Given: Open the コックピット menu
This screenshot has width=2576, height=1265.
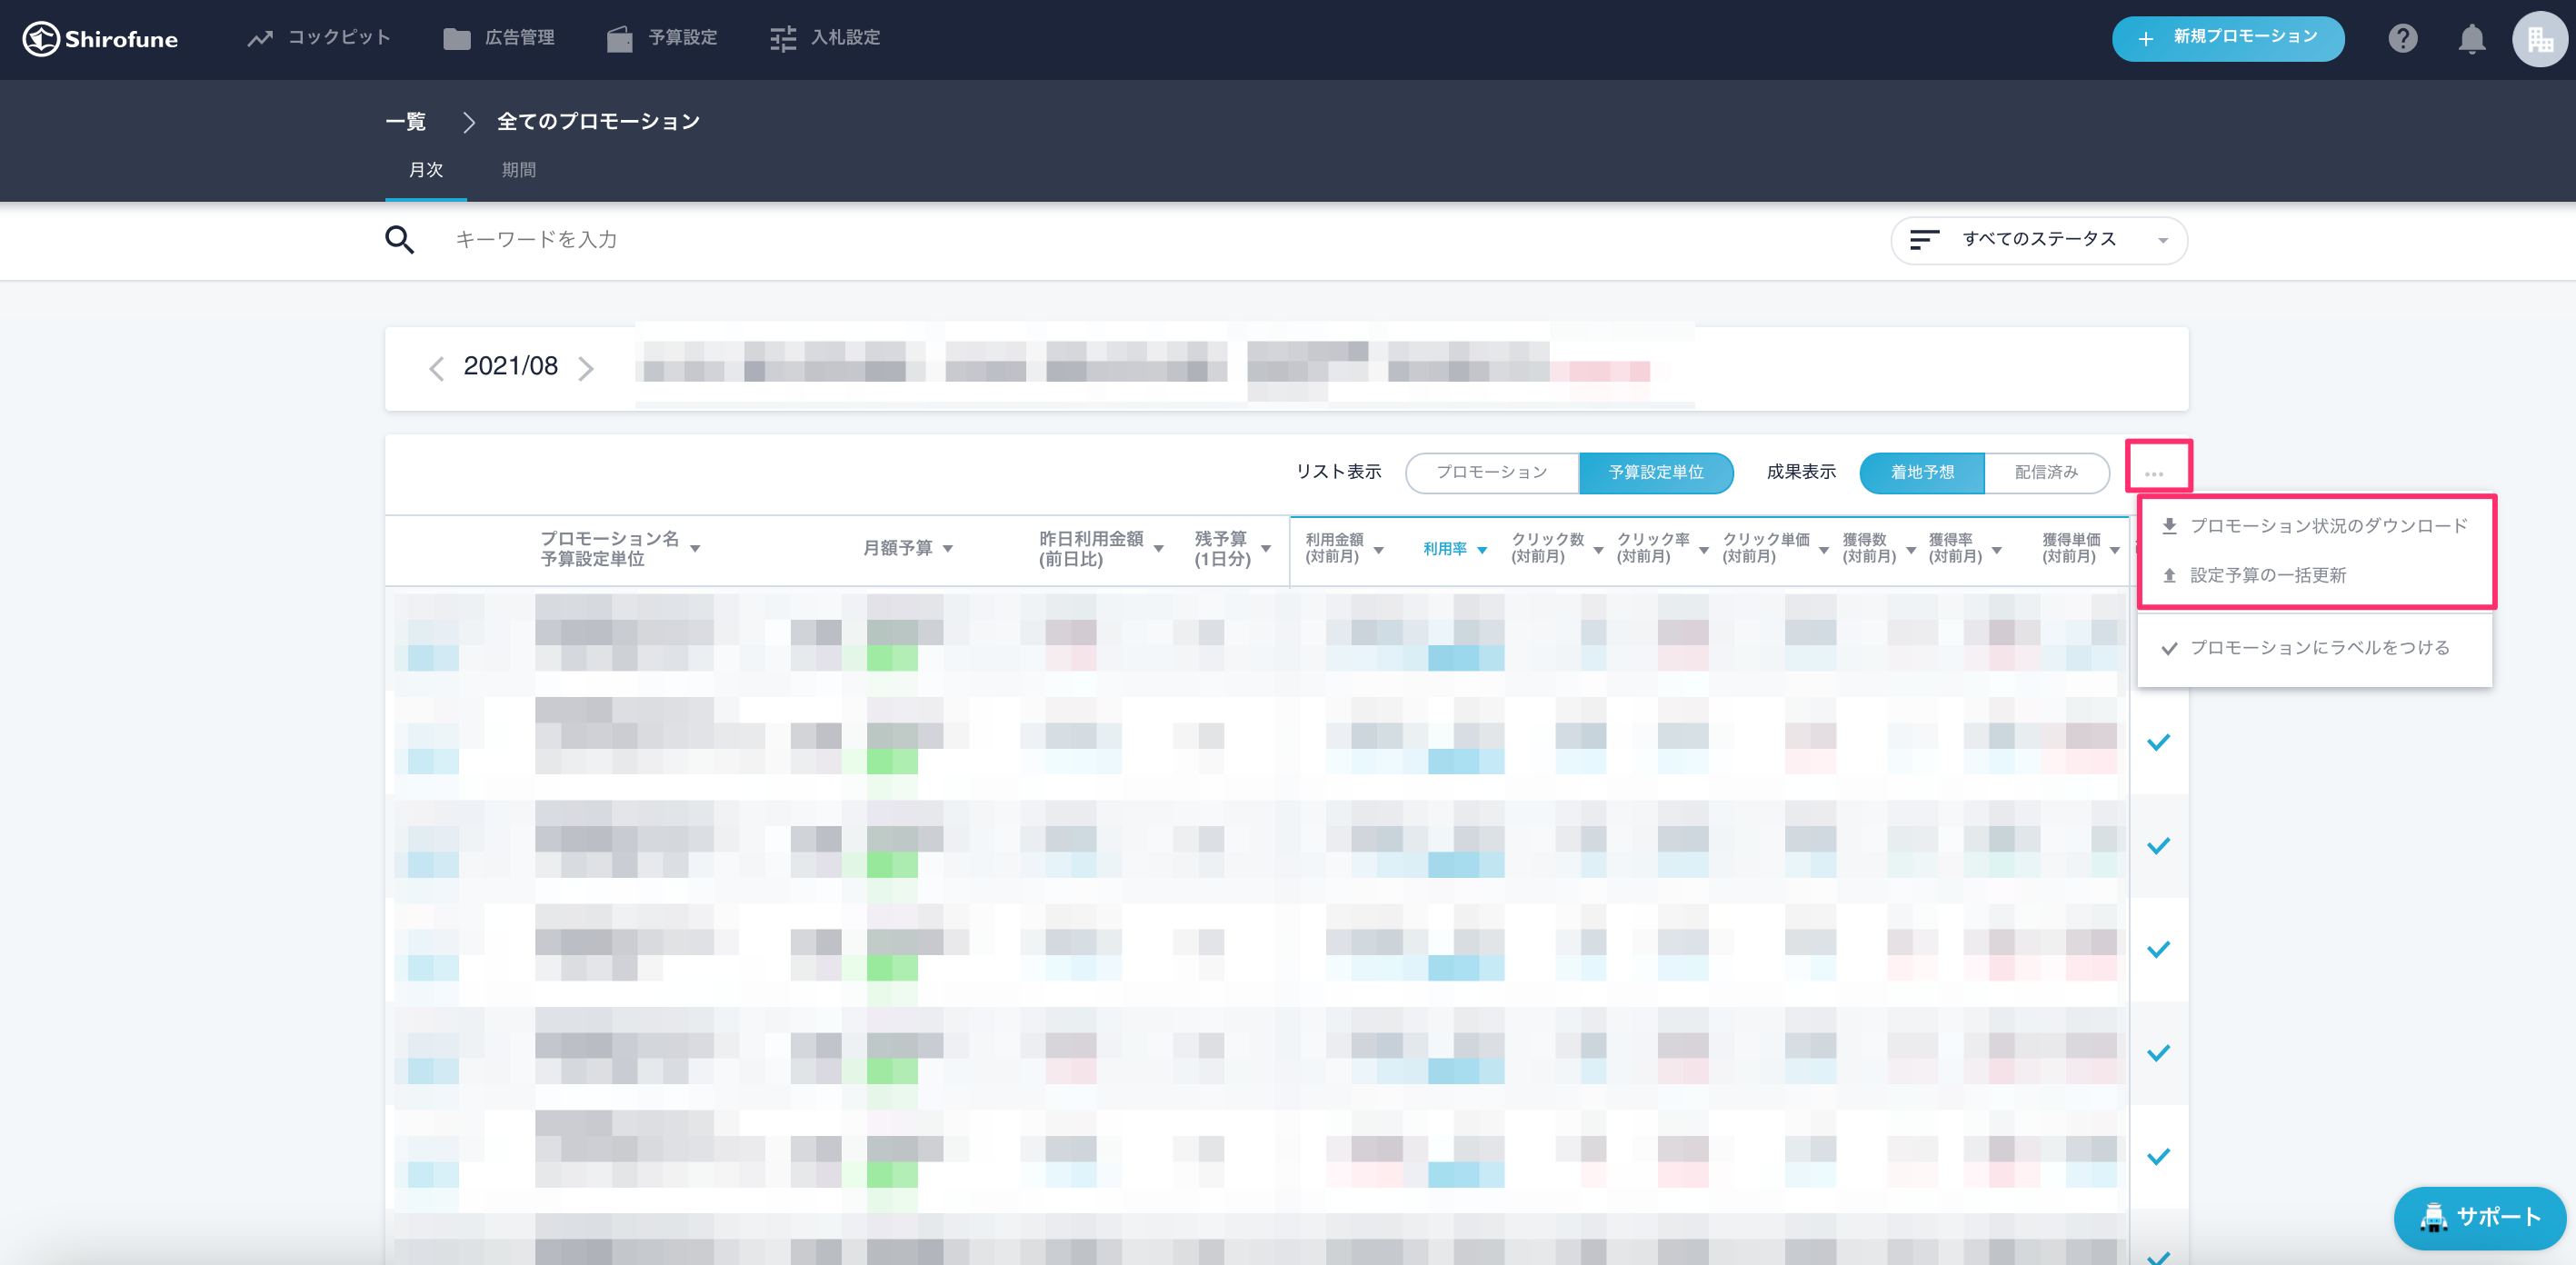Looking at the screenshot, I should (x=318, y=38).
